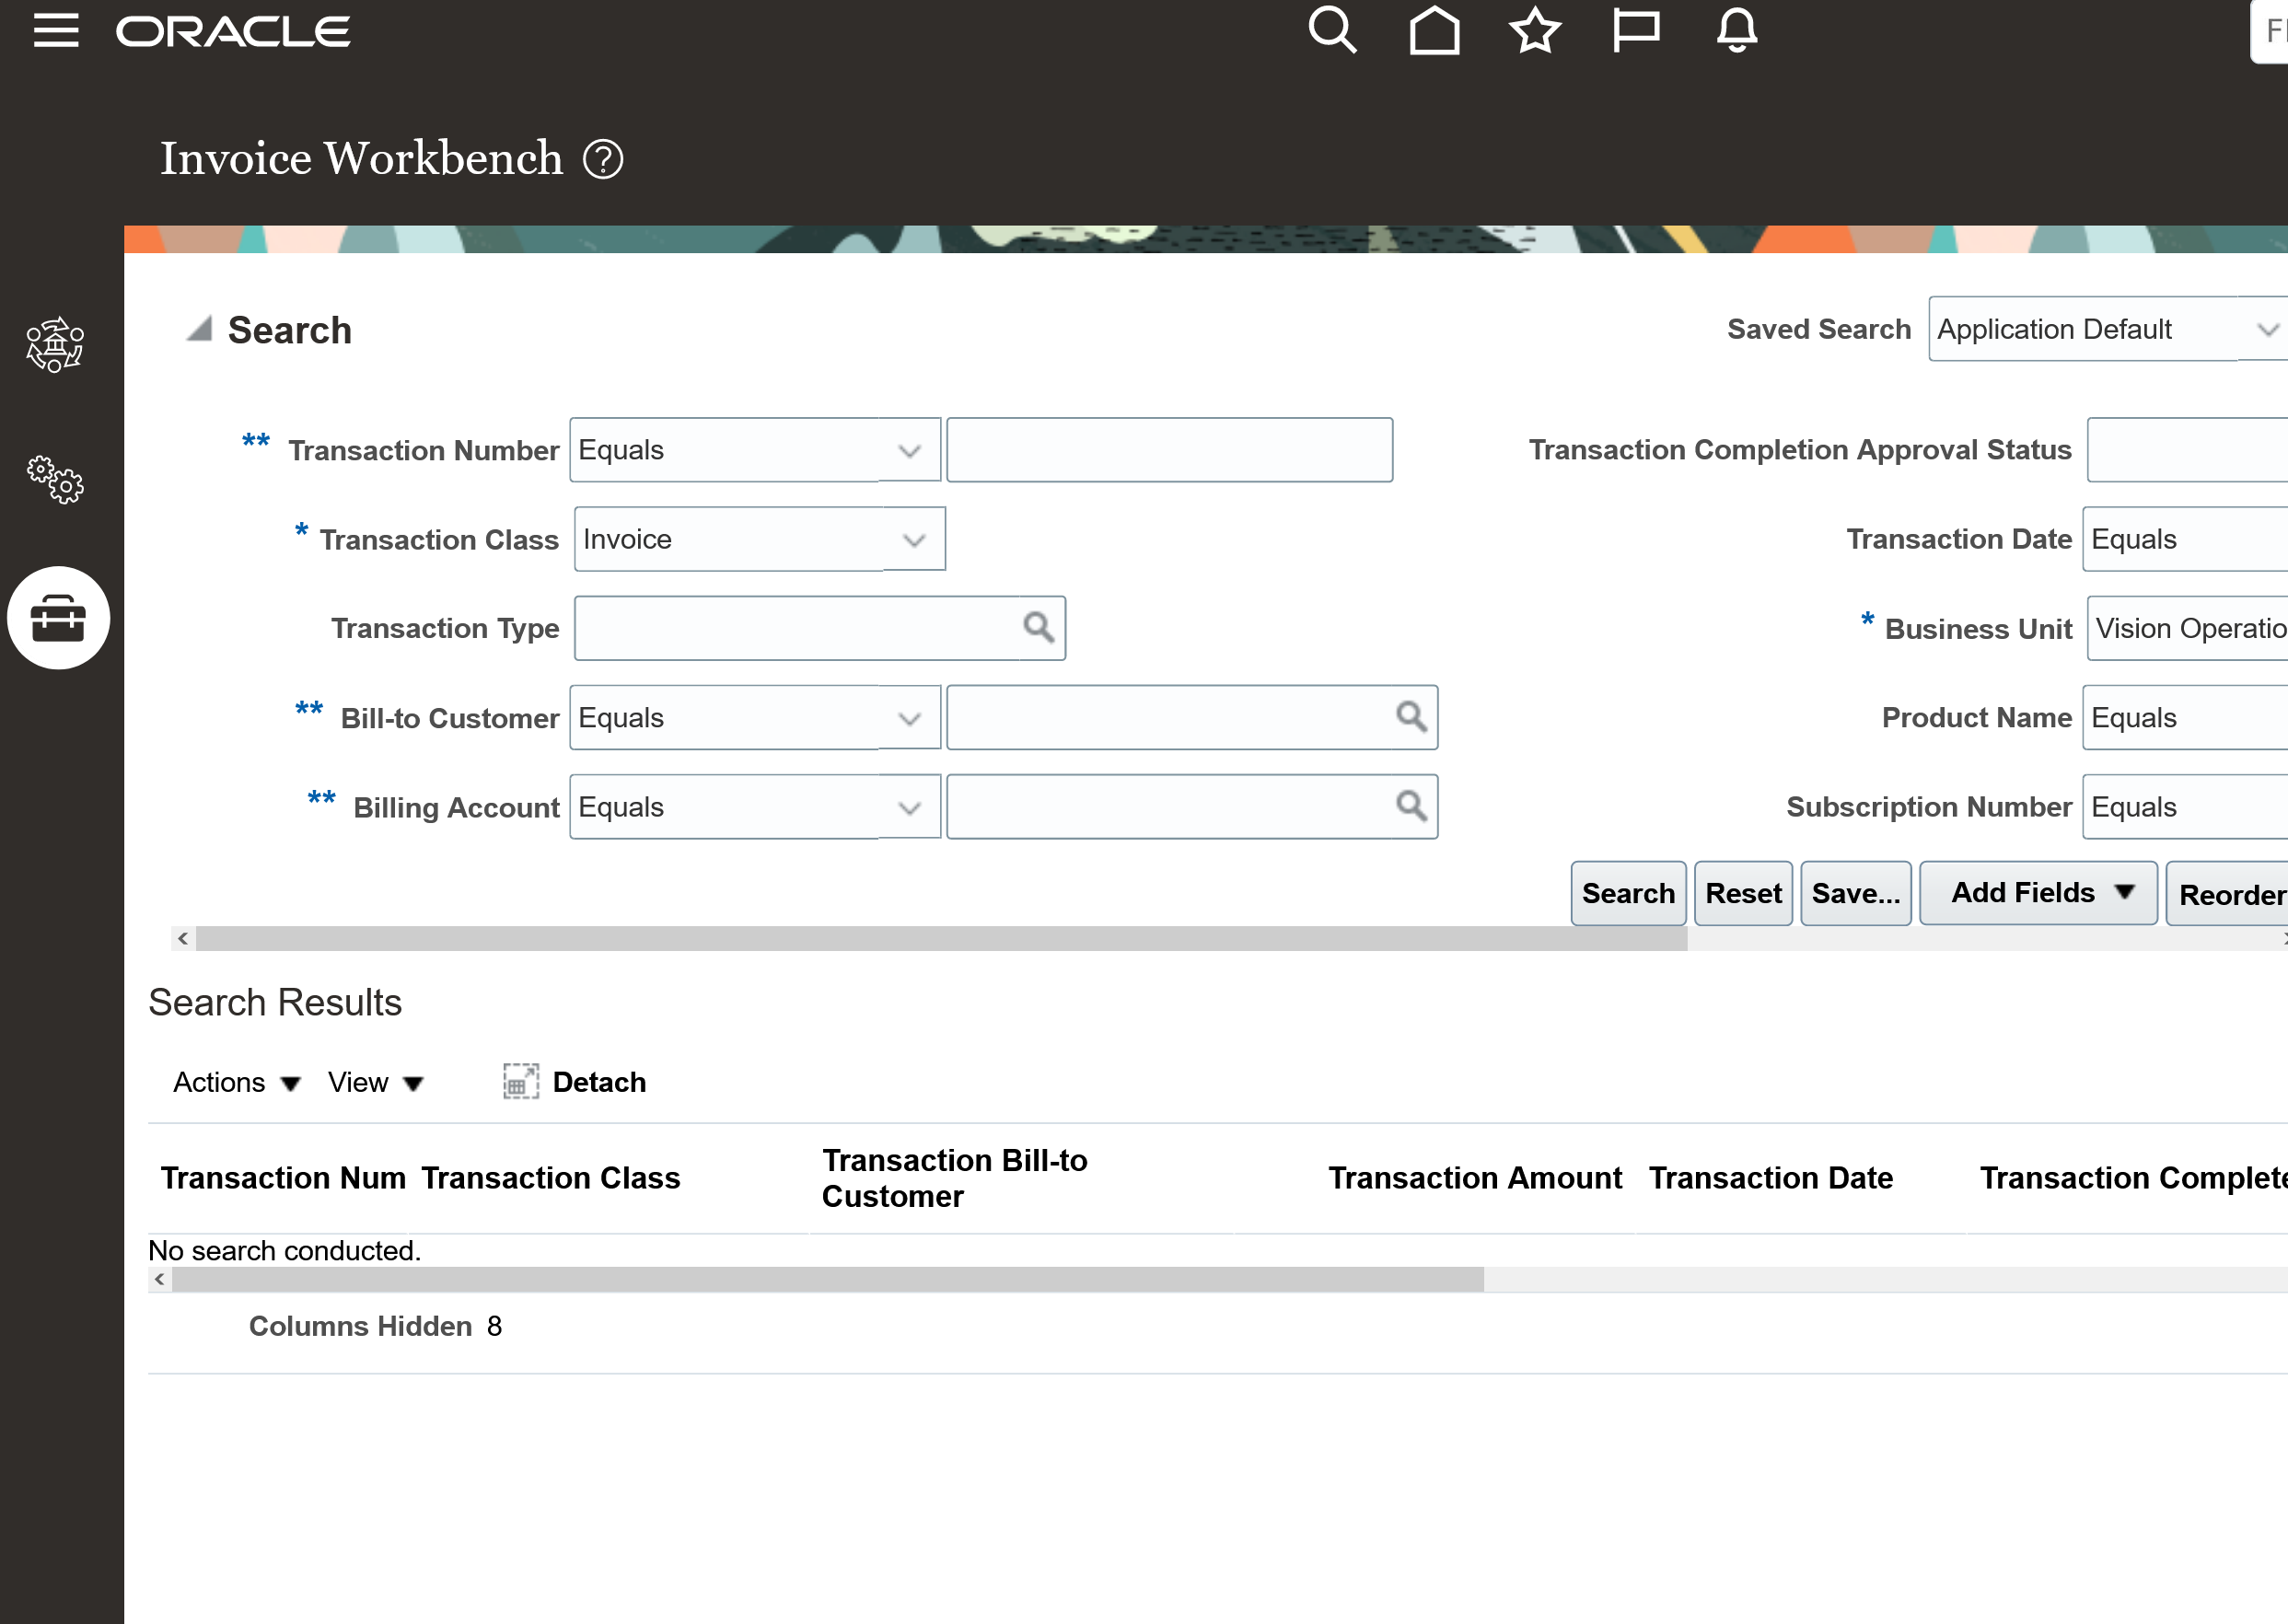The height and width of the screenshot is (1624, 2288).
Task: Open Watchlist flag icon
Action: pos(1636,31)
